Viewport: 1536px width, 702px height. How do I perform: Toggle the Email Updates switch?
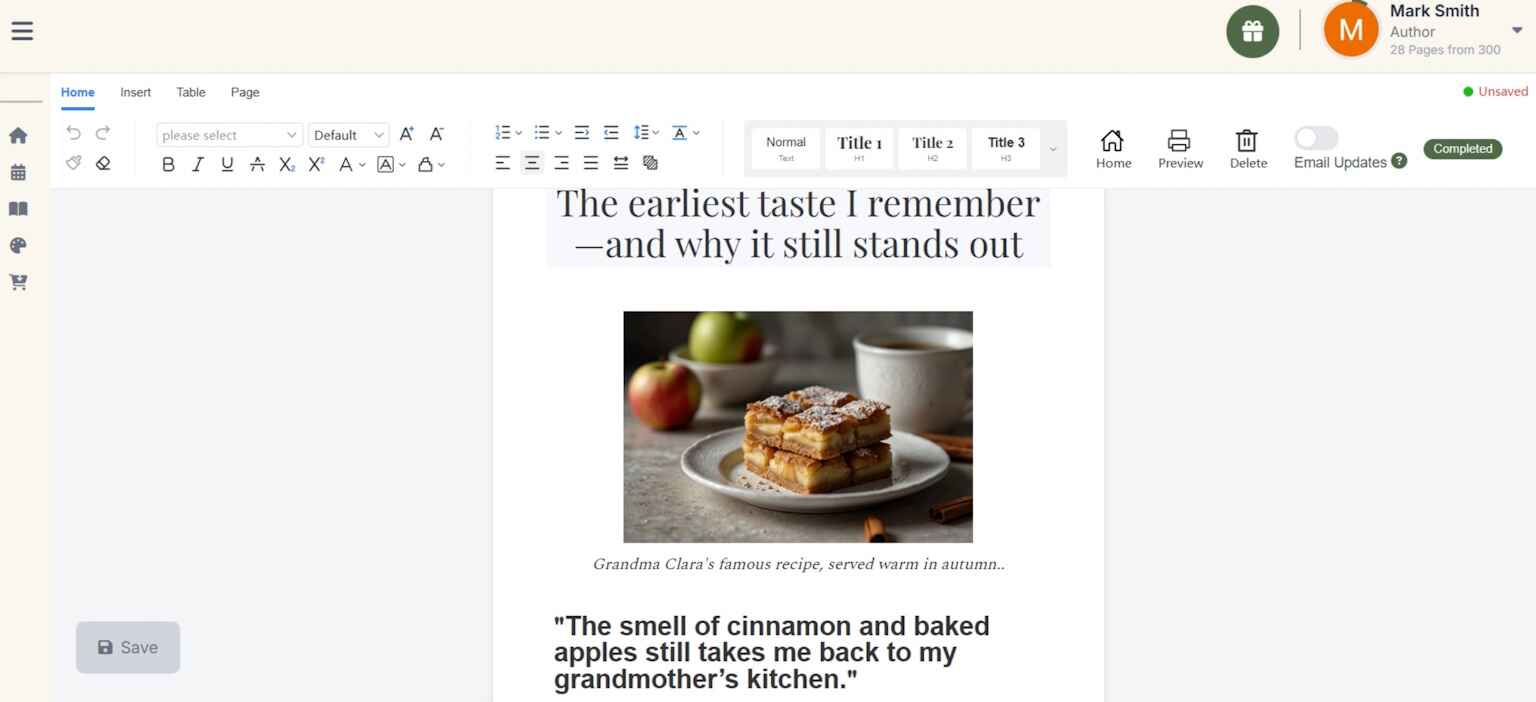tap(1315, 138)
